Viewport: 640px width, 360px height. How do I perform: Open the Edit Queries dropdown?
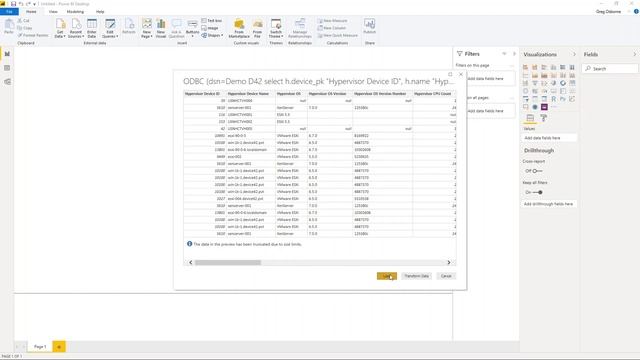110,28
